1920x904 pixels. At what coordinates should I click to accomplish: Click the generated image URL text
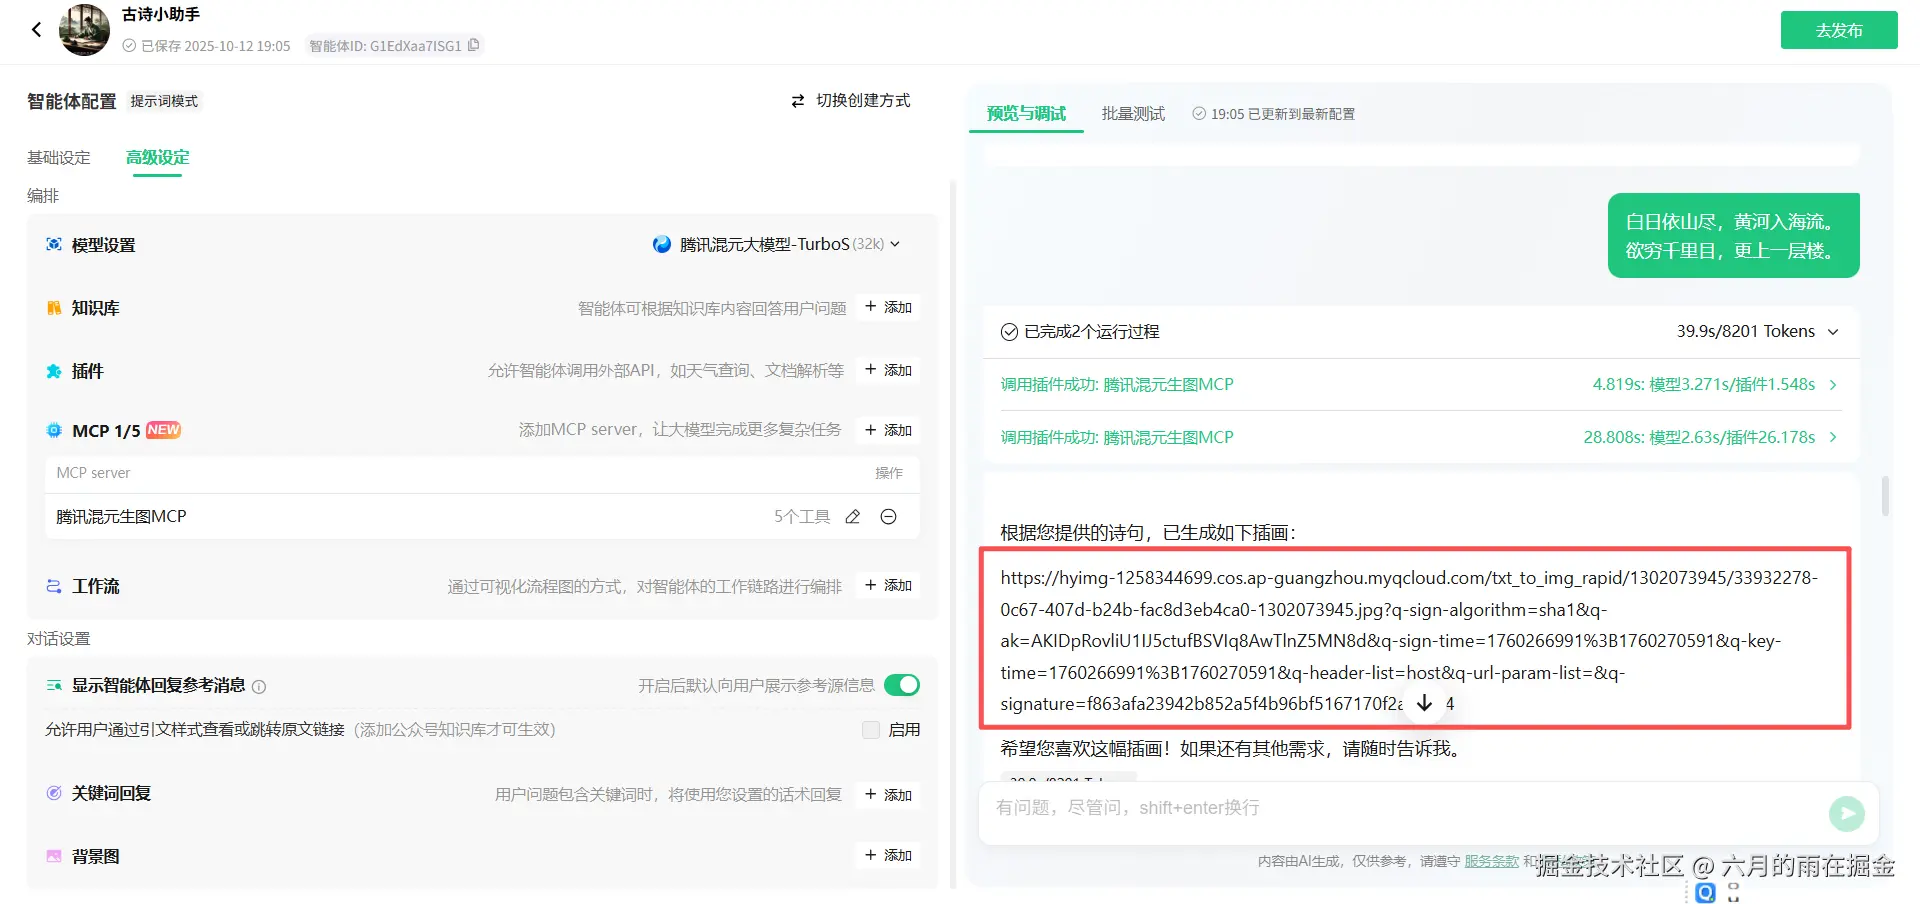tap(1409, 641)
